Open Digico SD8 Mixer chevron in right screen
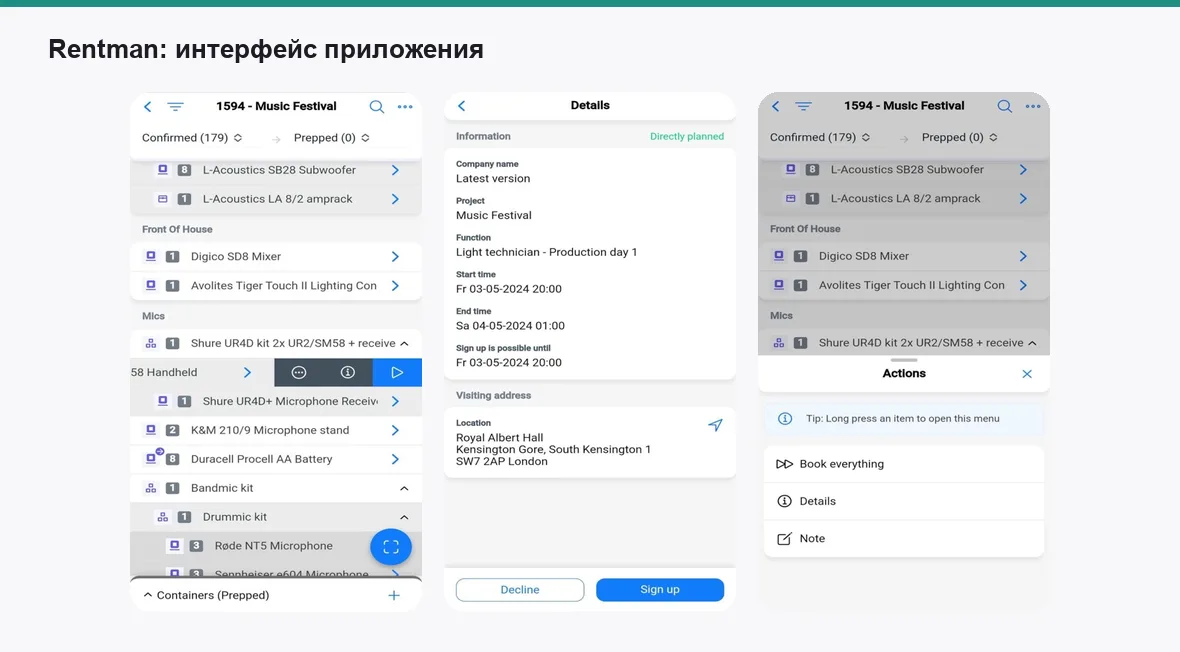Image resolution: width=1180 pixels, height=652 pixels. tap(1023, 256)
